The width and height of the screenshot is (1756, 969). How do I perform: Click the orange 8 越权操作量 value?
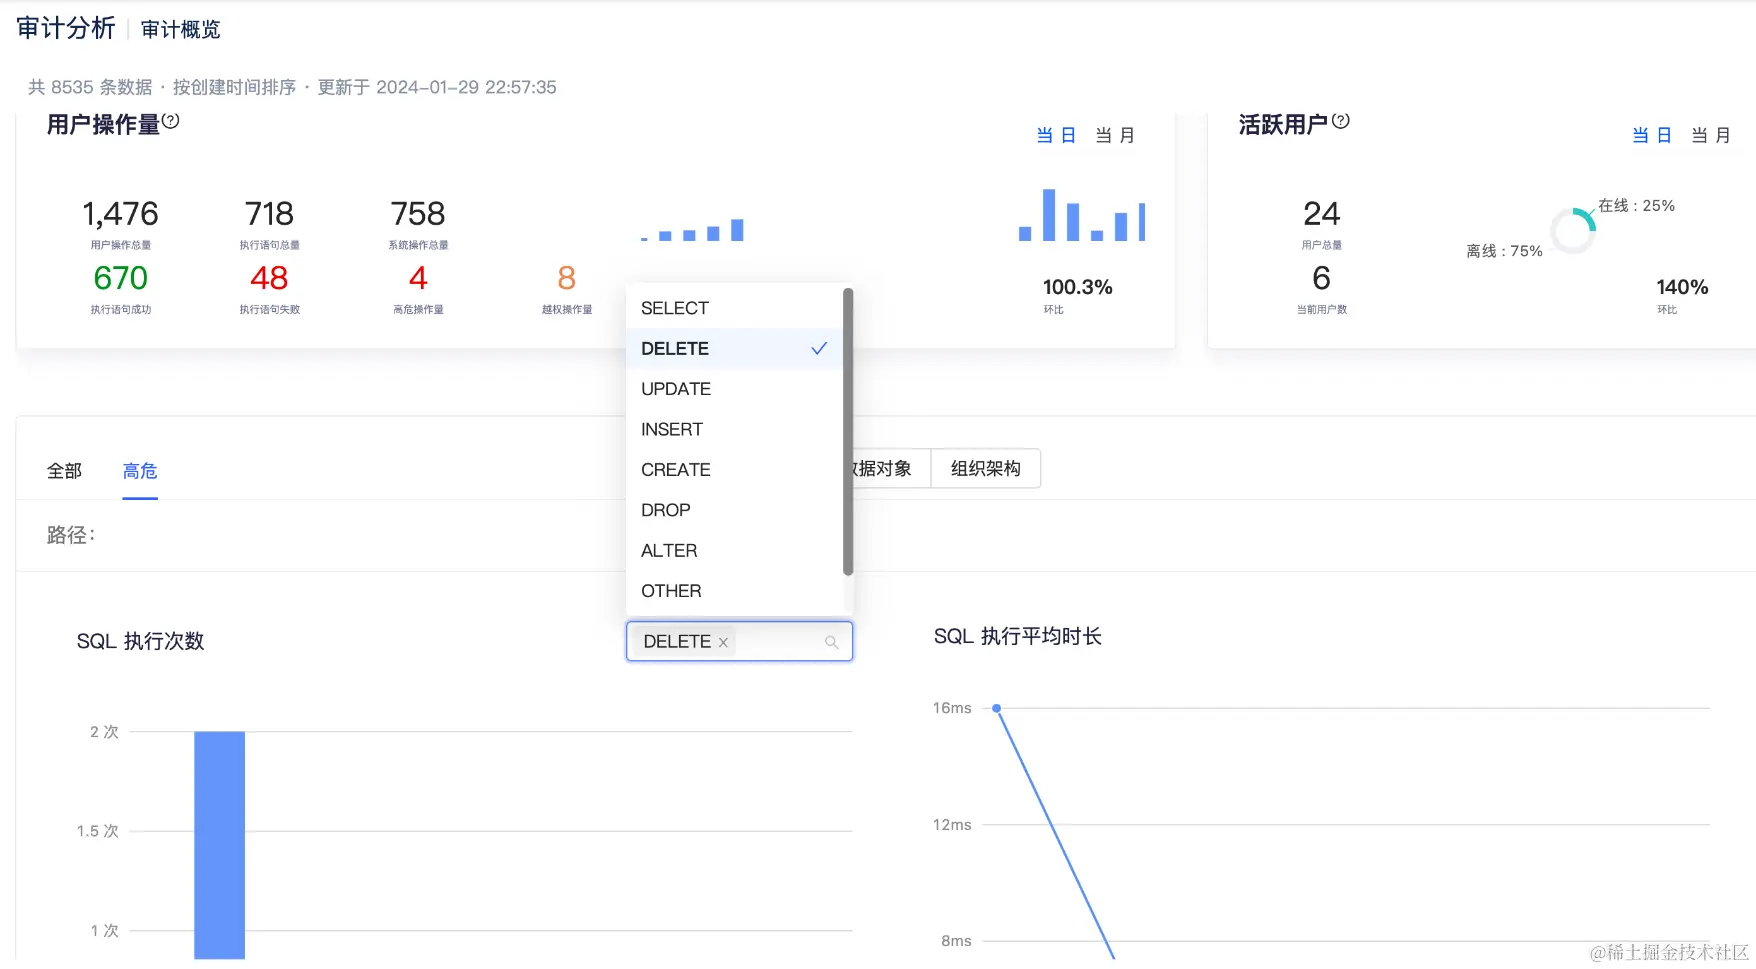(x=567, y=277)
